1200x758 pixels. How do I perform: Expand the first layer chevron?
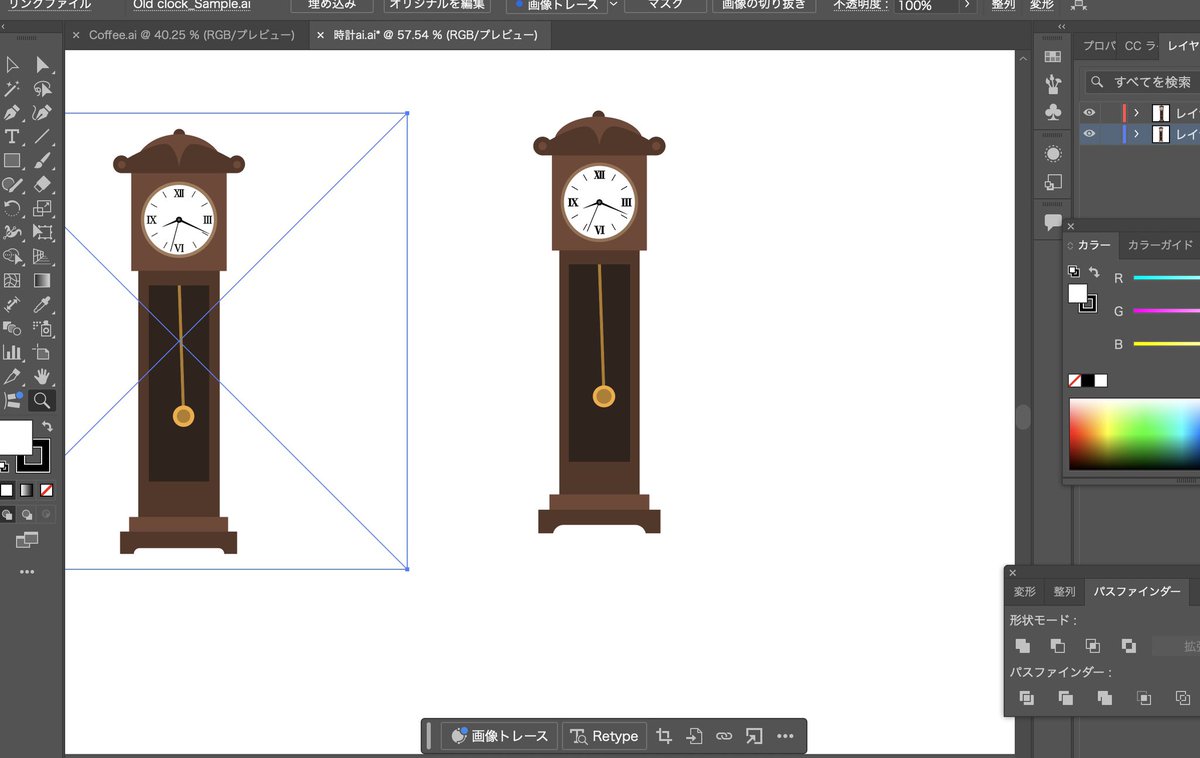coord(1136,113)
